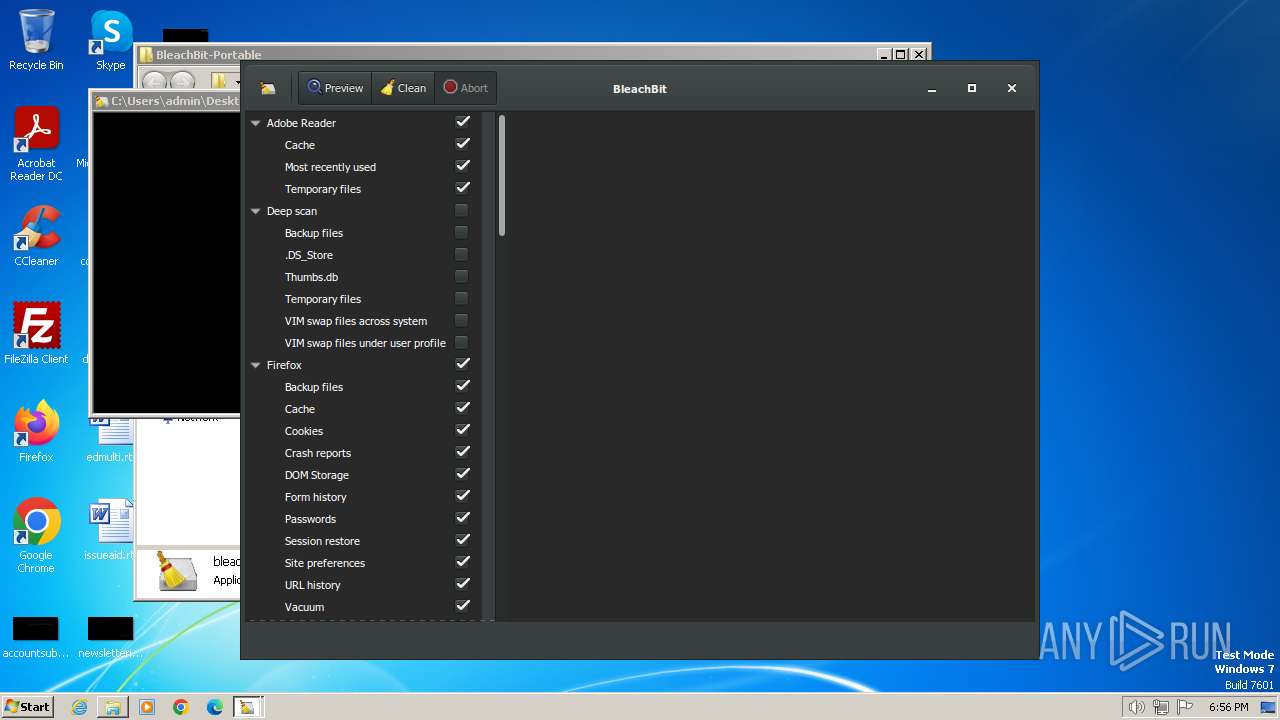Uncheck Adobe Reader Cache checkbox

[x=462, y=144]
